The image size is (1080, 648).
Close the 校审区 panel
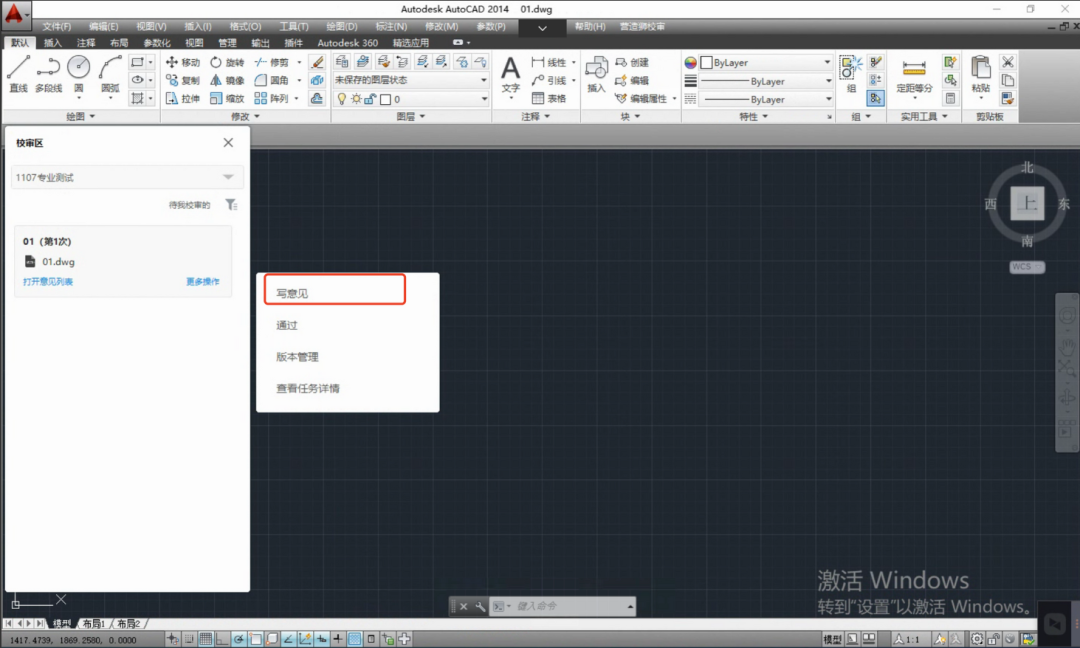(228, 143)
